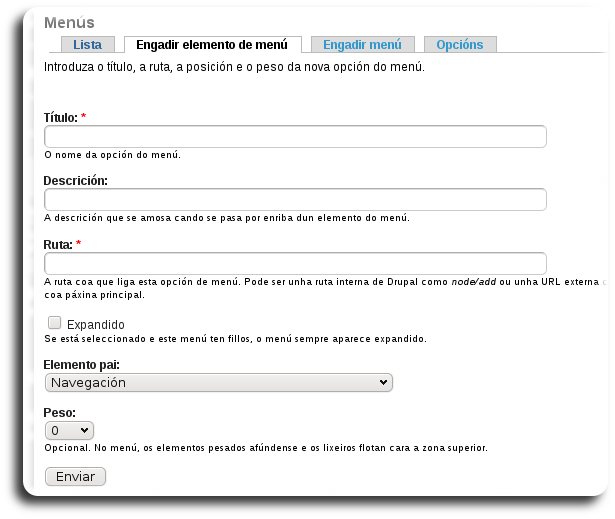Click the Elemento pai label

82,365
